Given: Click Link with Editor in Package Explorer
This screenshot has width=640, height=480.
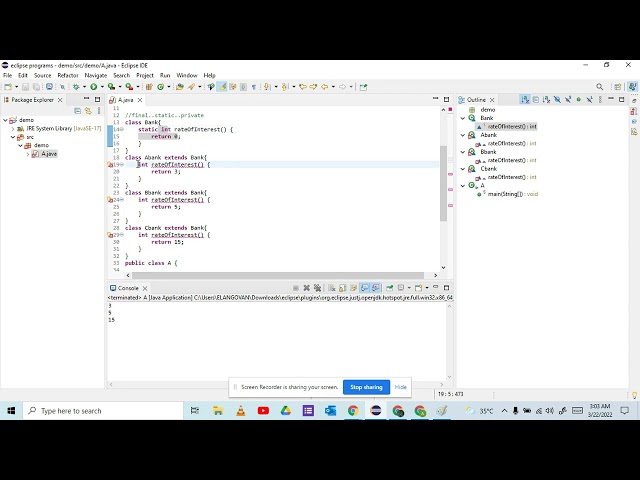Looking at the screenshot, I should click(x=88, y=111).
